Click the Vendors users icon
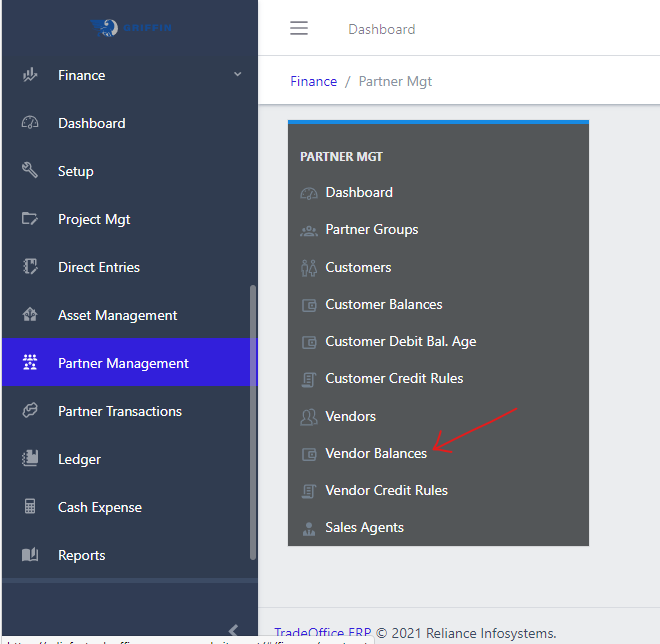 click(309, 417)
